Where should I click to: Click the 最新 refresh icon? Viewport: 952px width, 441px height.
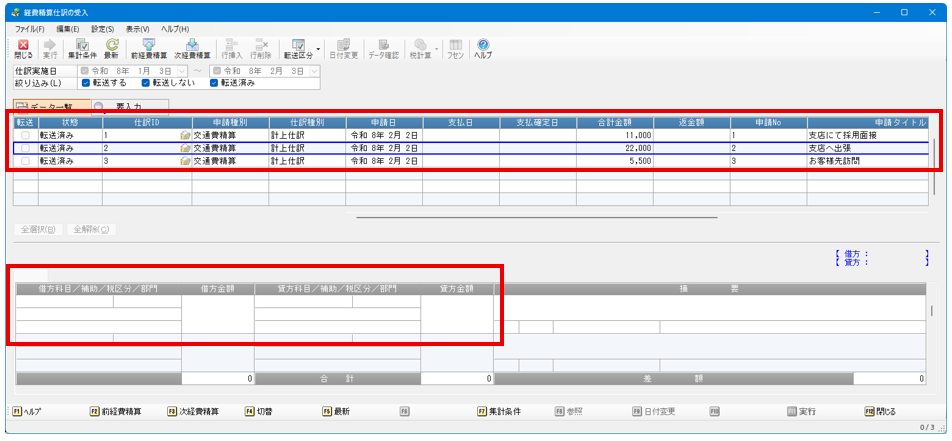(x=111, y=49)
